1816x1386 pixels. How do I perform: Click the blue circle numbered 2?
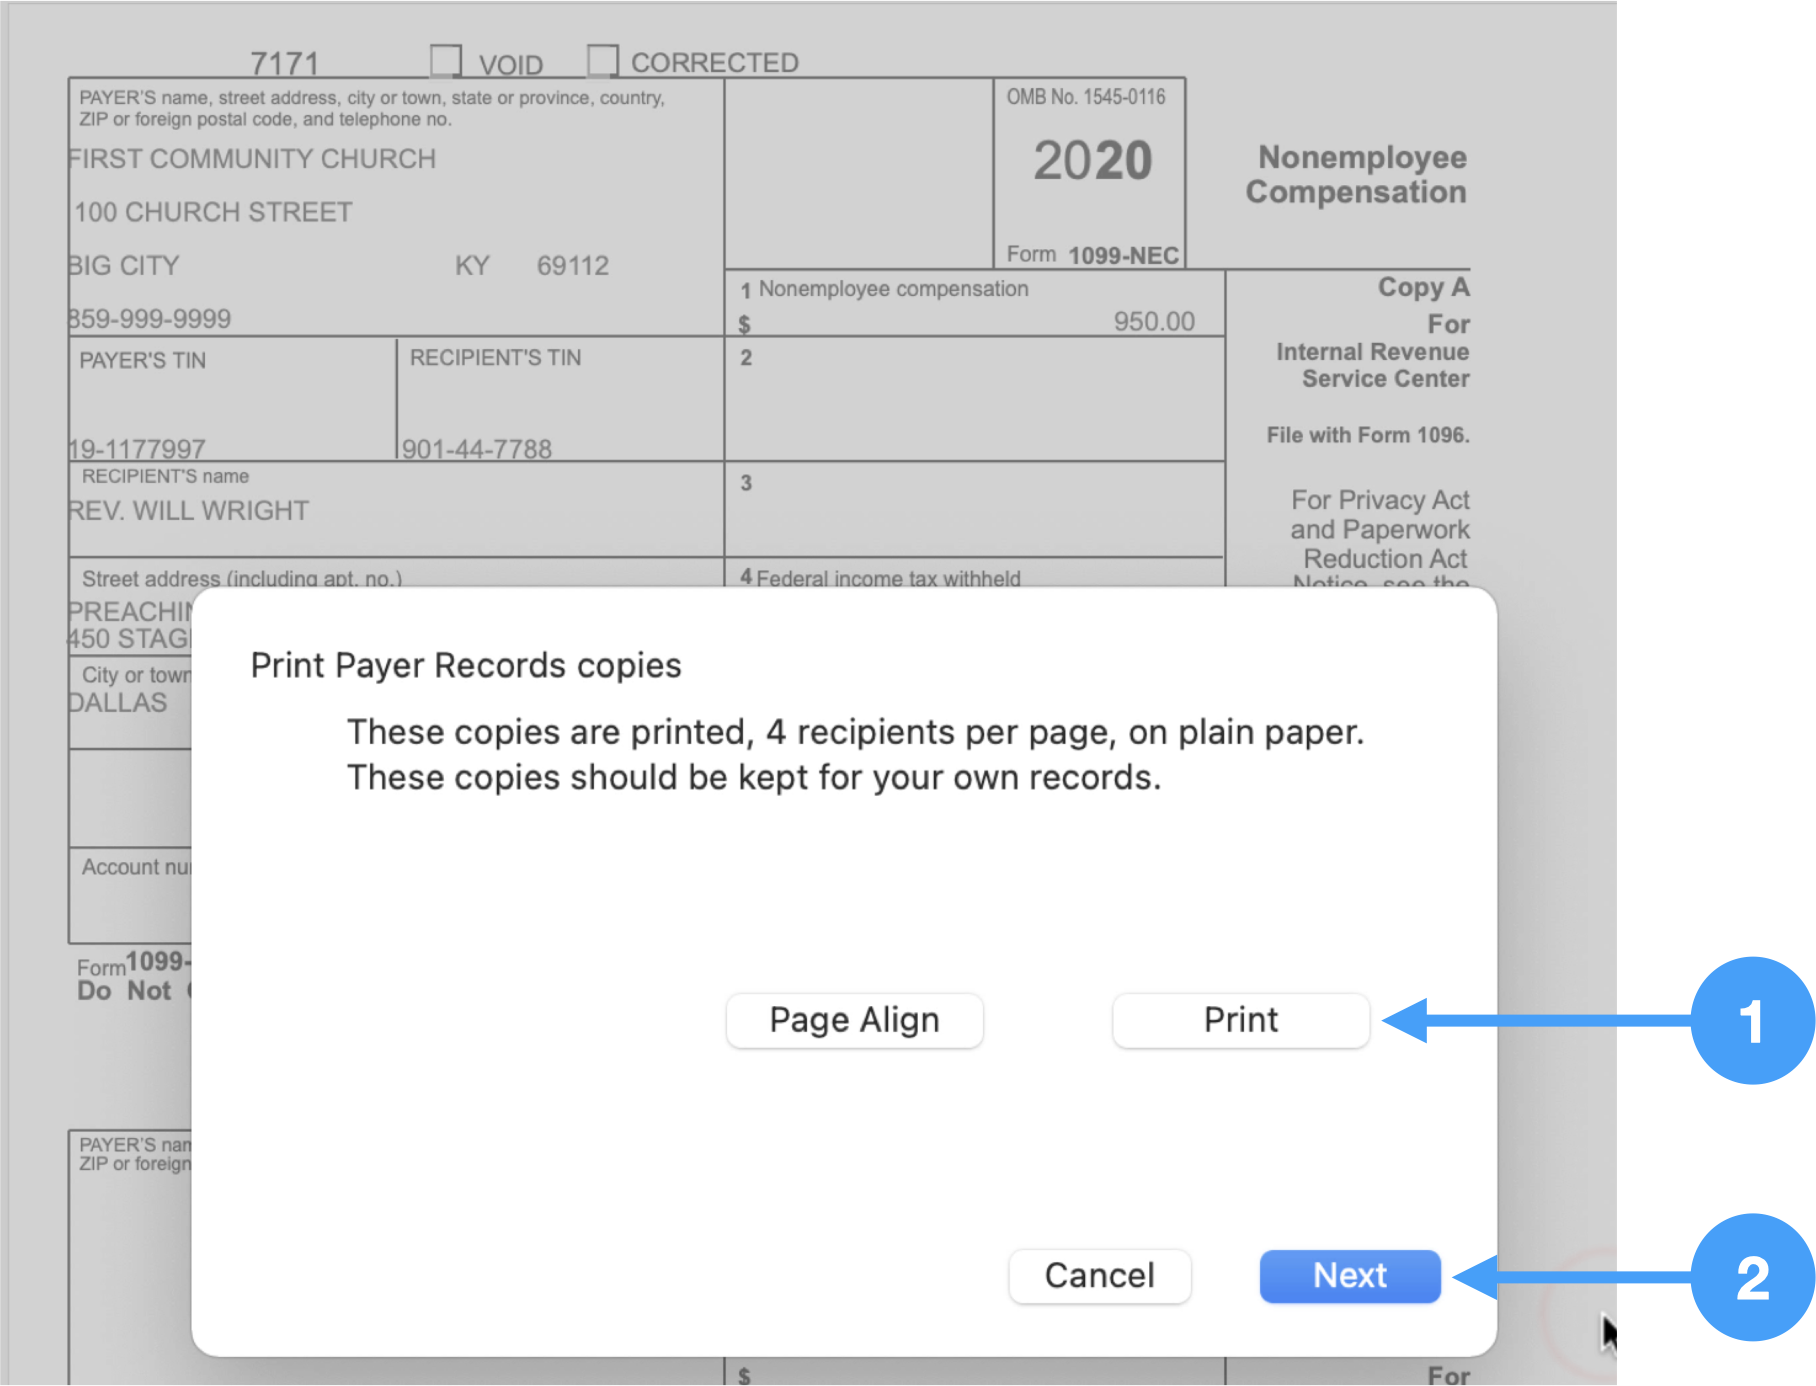[x=1751, y=1277]
